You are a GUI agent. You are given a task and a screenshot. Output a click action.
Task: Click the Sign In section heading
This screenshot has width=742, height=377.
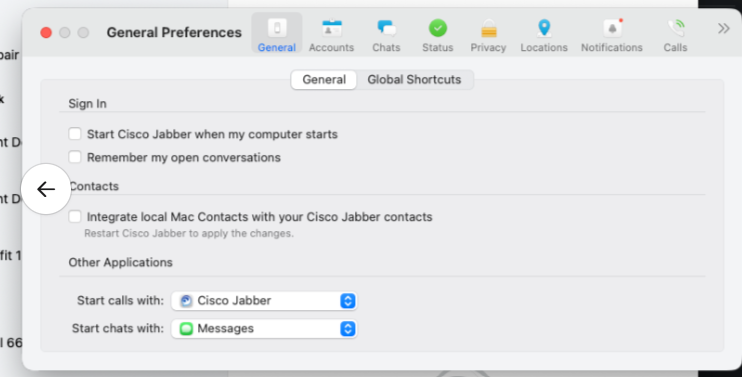(x=88, y=104)
